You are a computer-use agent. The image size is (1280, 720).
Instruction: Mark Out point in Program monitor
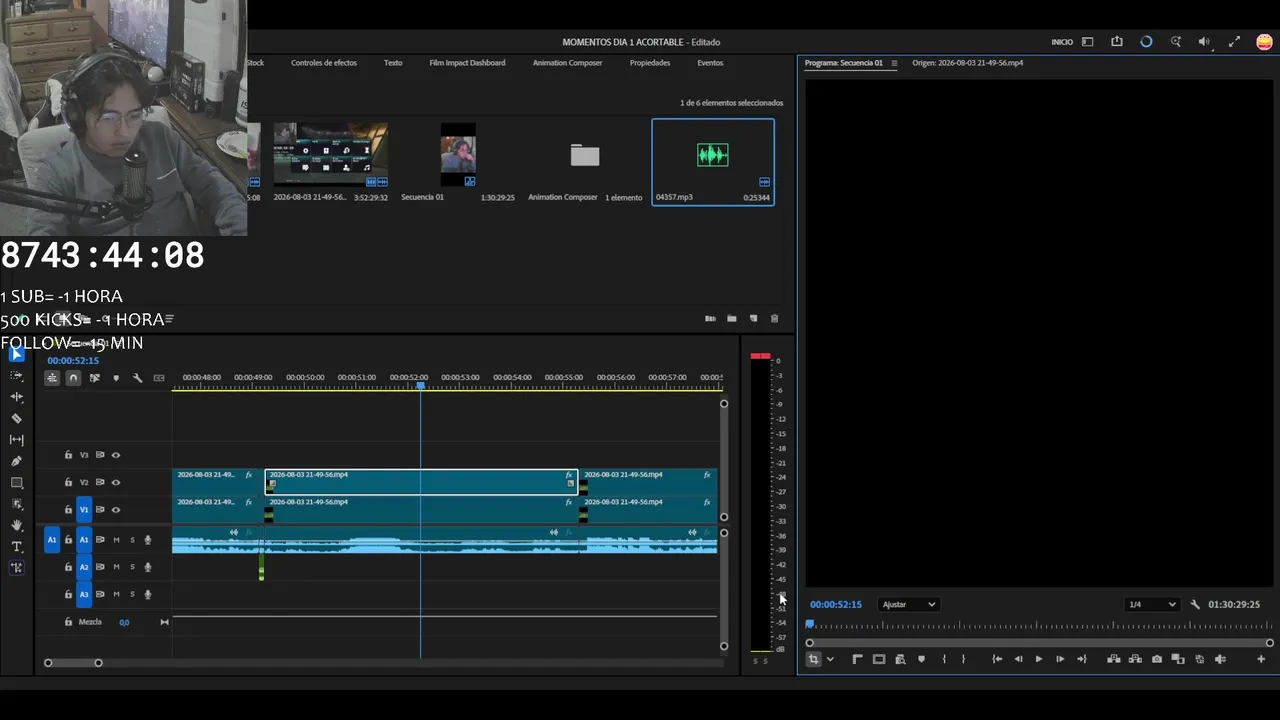click(x=963, y=659)
